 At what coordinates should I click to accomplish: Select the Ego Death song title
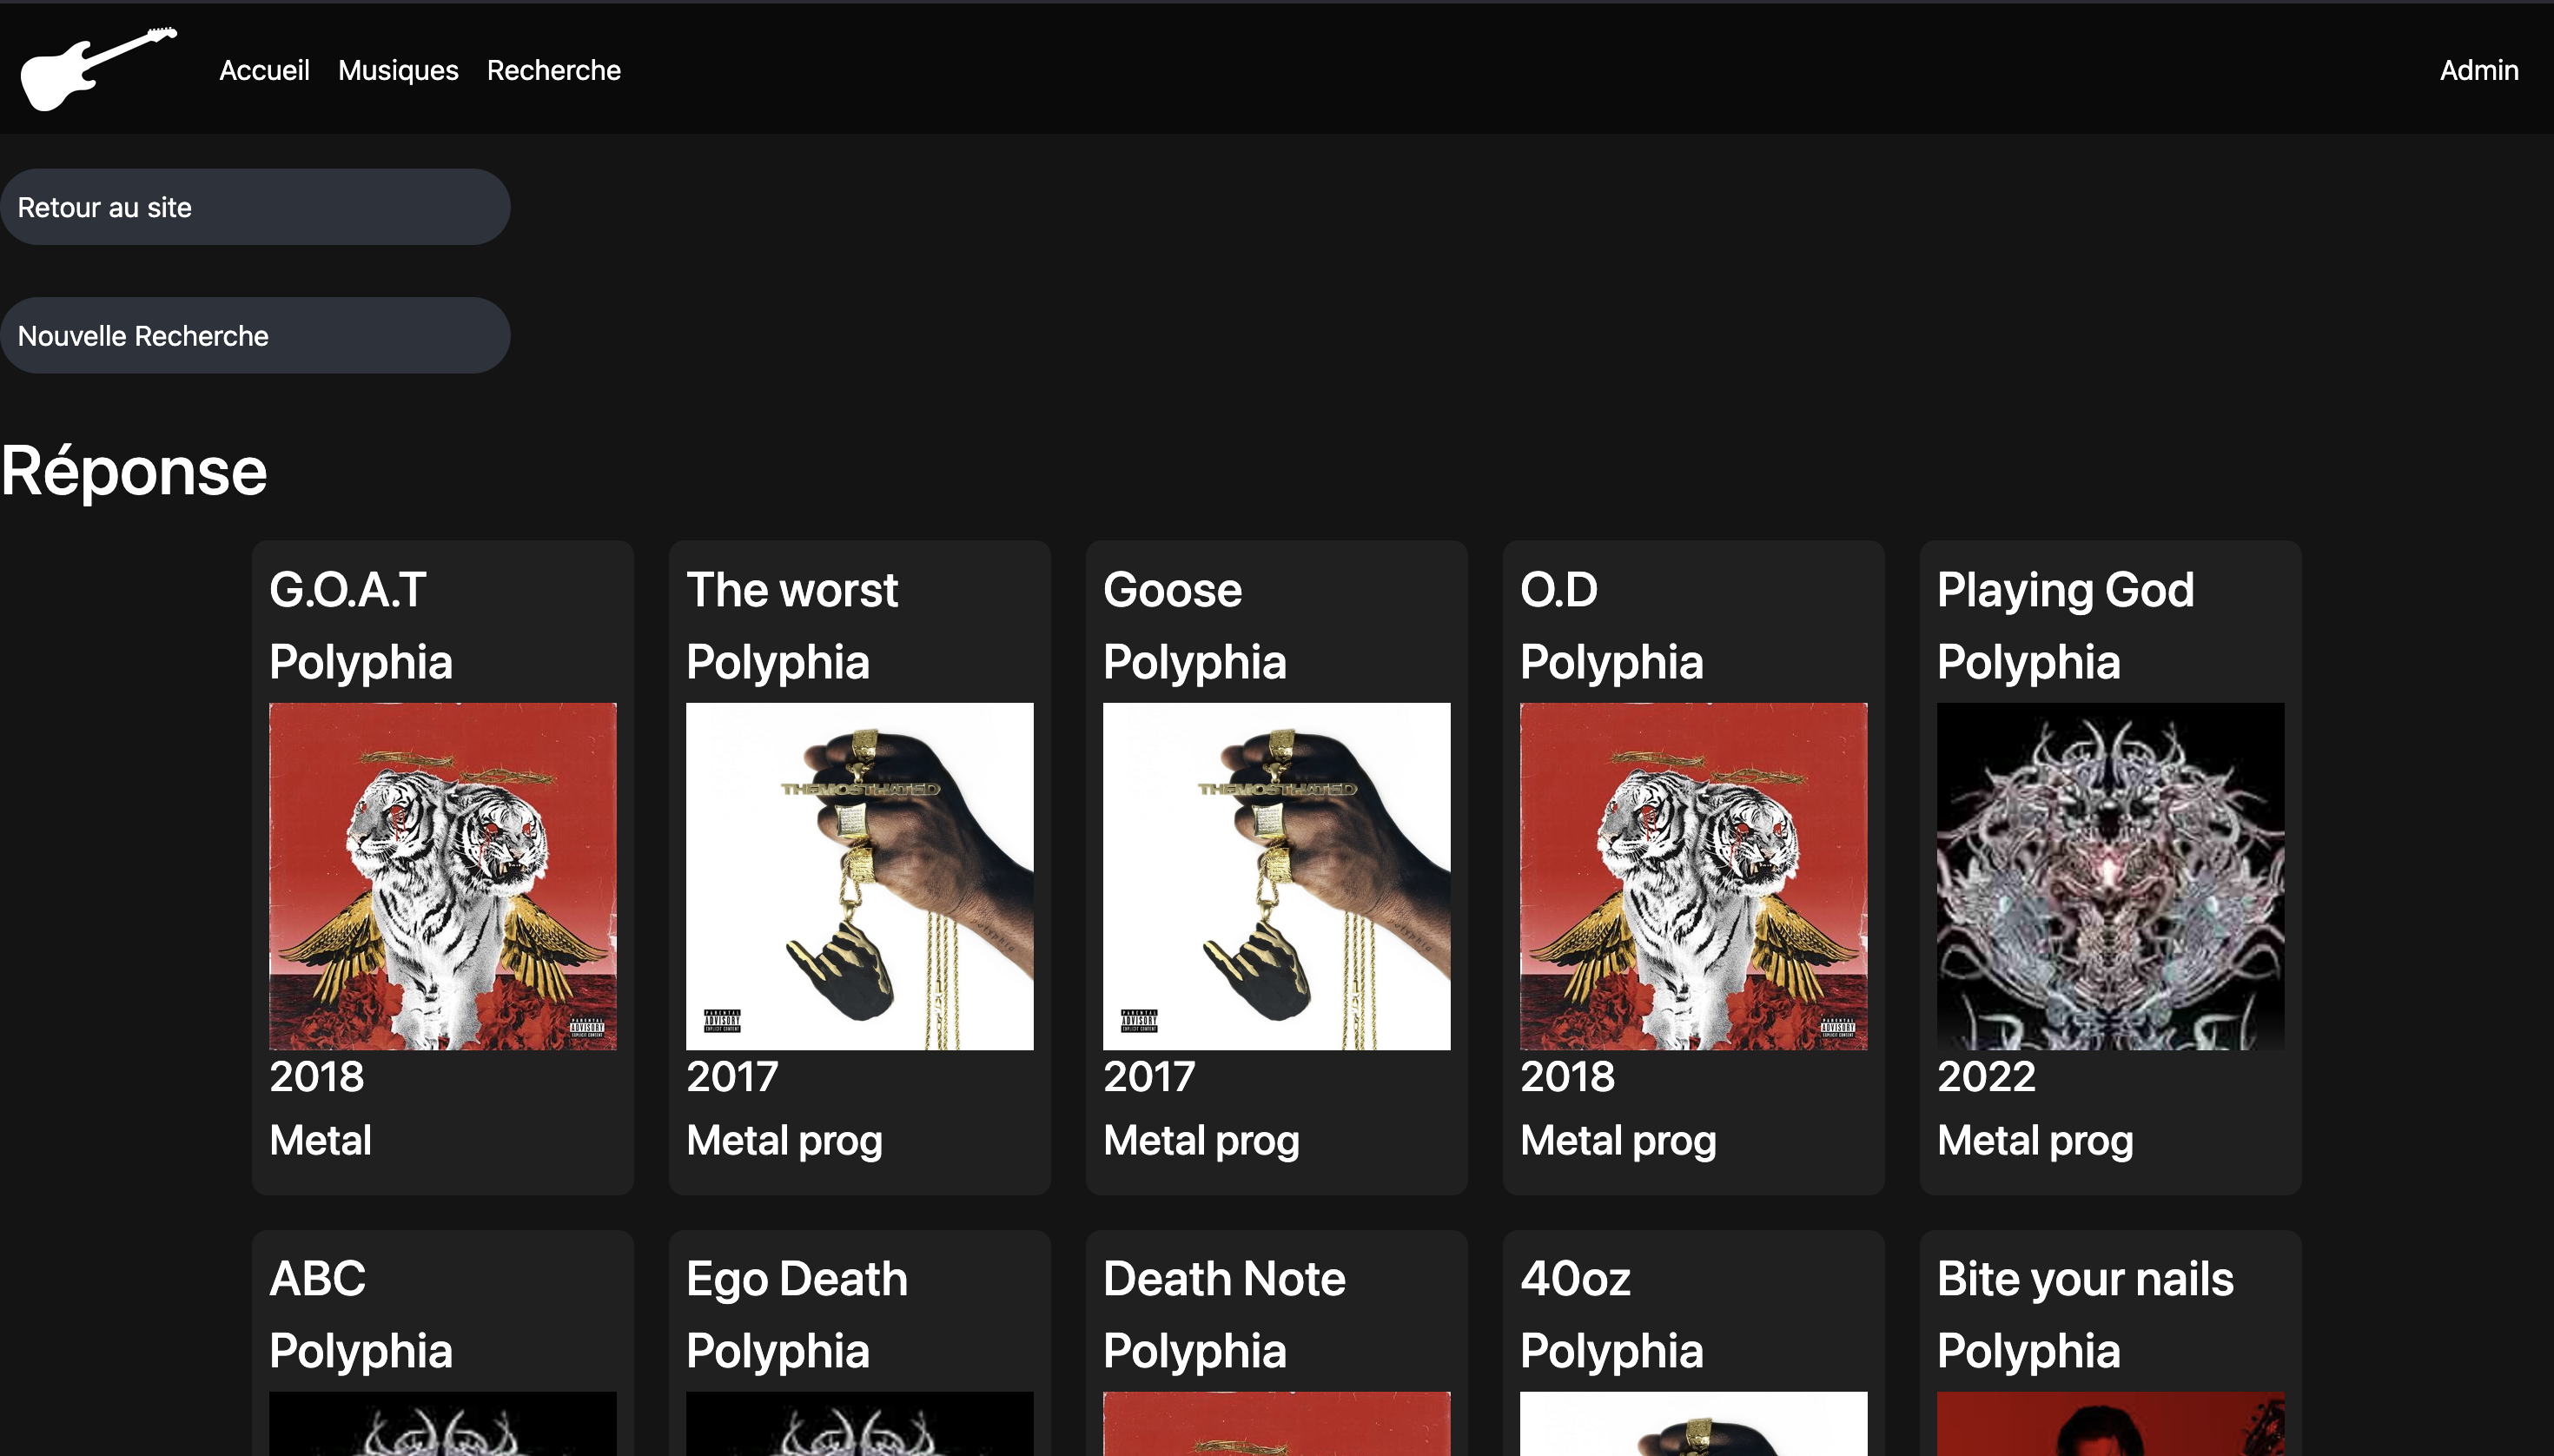click(797, 1281)
